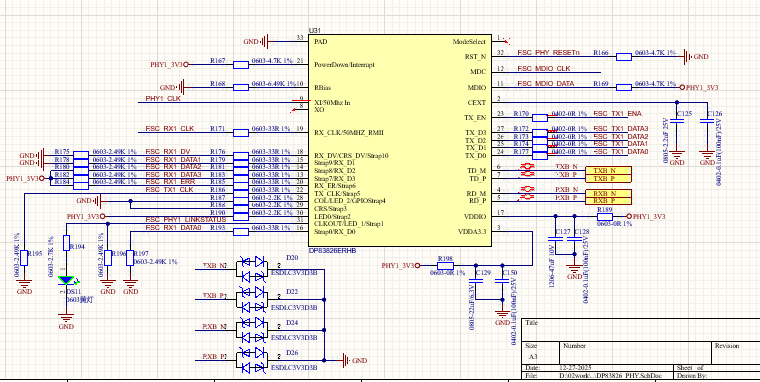760x382 pixels.
Task: Select the green LED DS11 symbol
Action: pyautogui.click(x=67, y=281)
